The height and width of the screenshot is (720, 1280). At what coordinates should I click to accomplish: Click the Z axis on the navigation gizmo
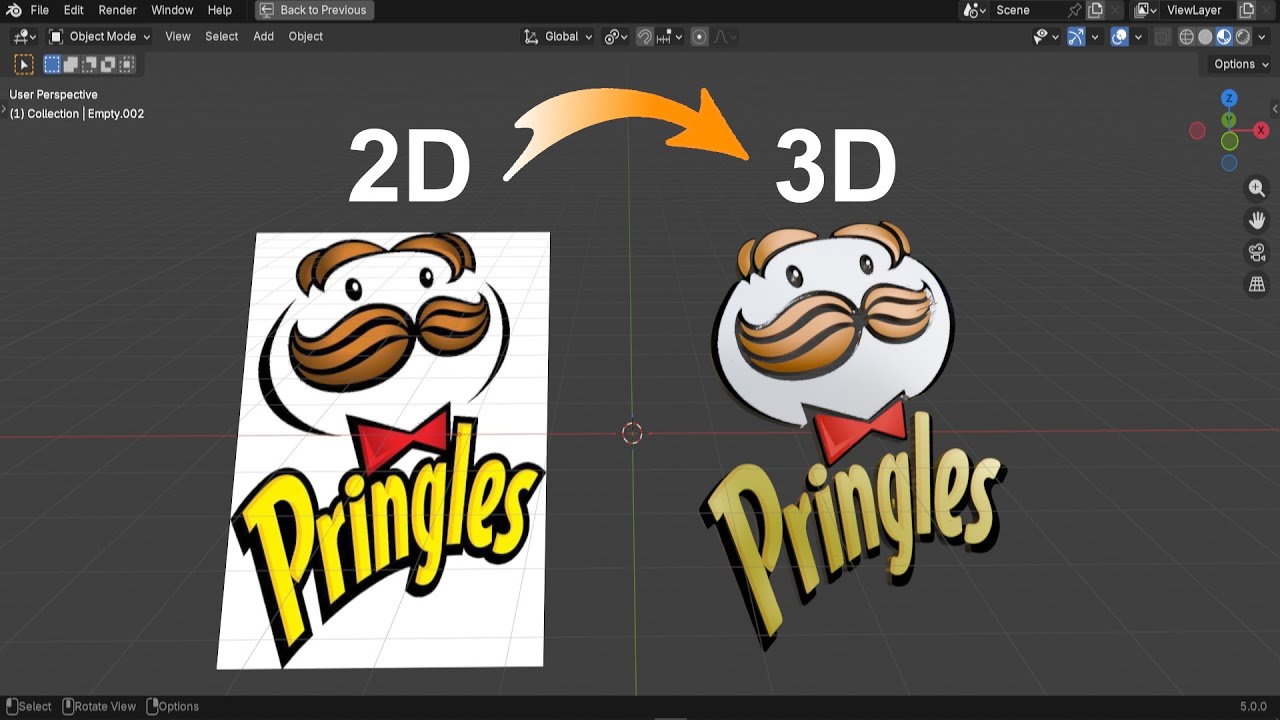[1229, 98]
